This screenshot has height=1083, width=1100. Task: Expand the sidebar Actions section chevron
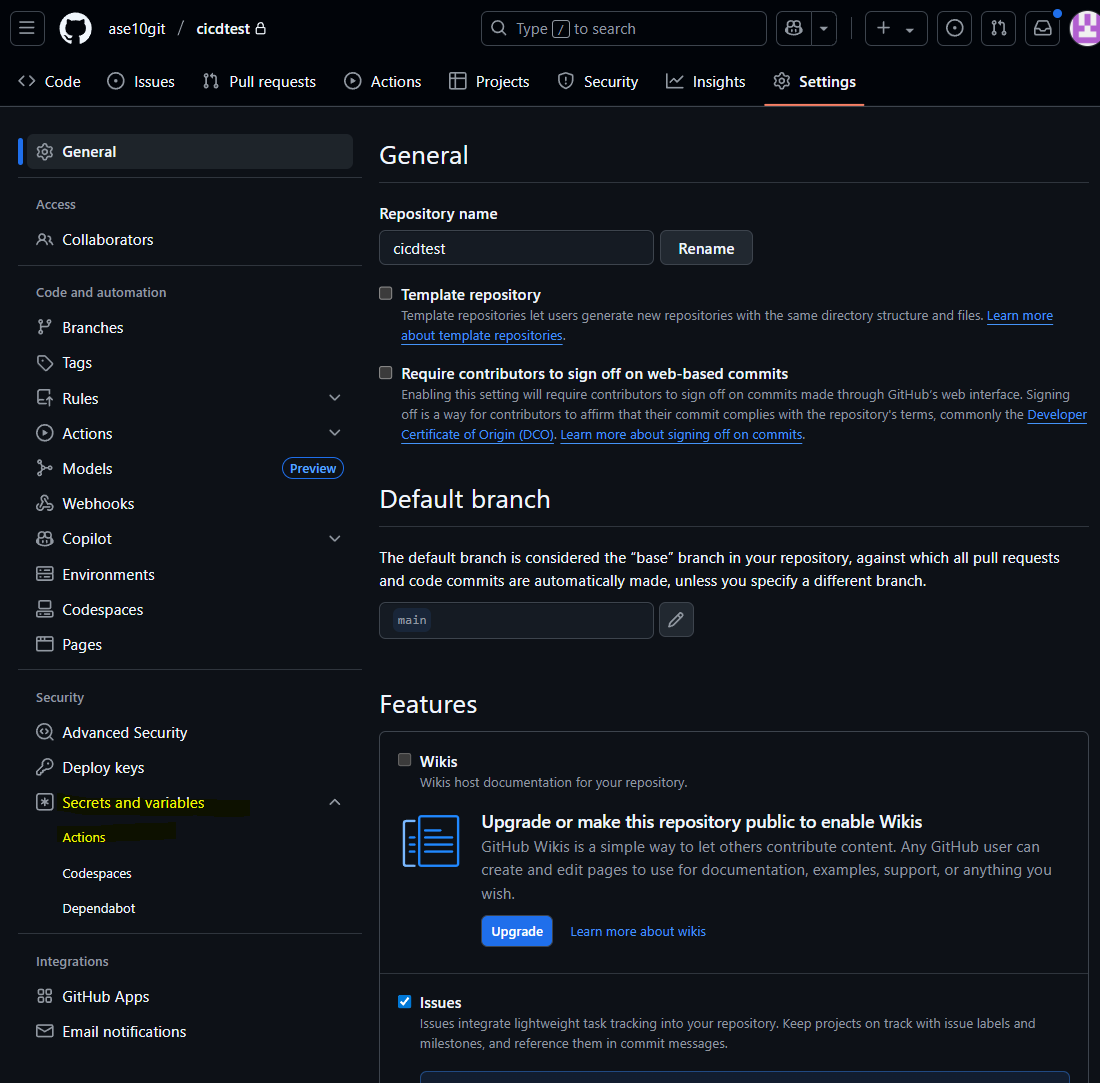coord(335,433)
